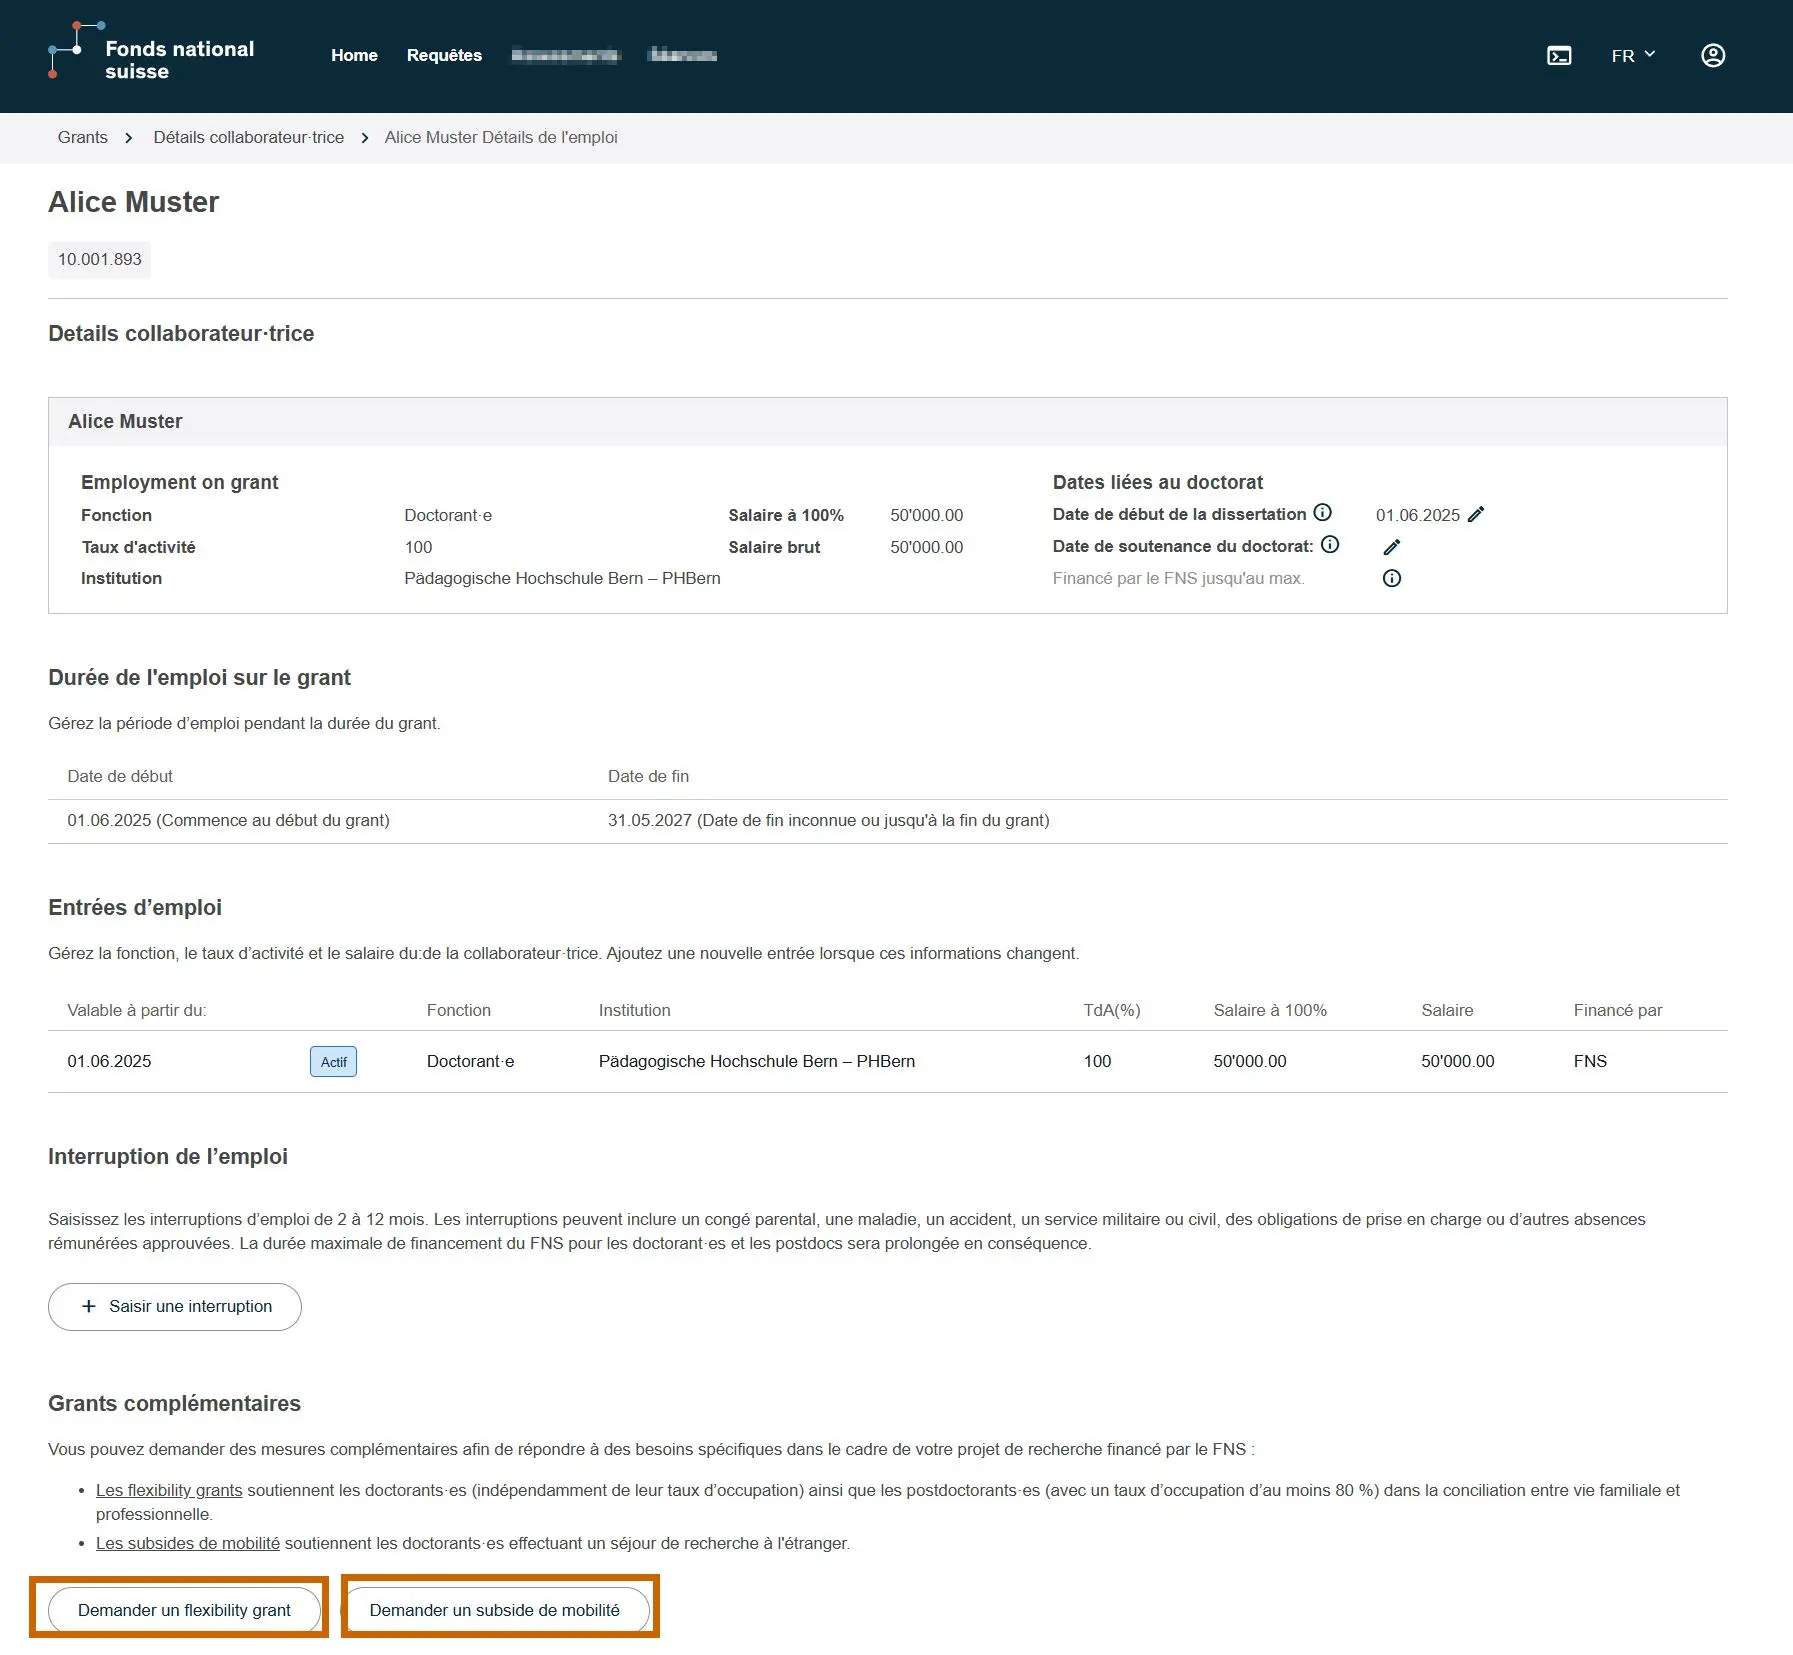Click the Alice Muster panel header

[887, 422]
